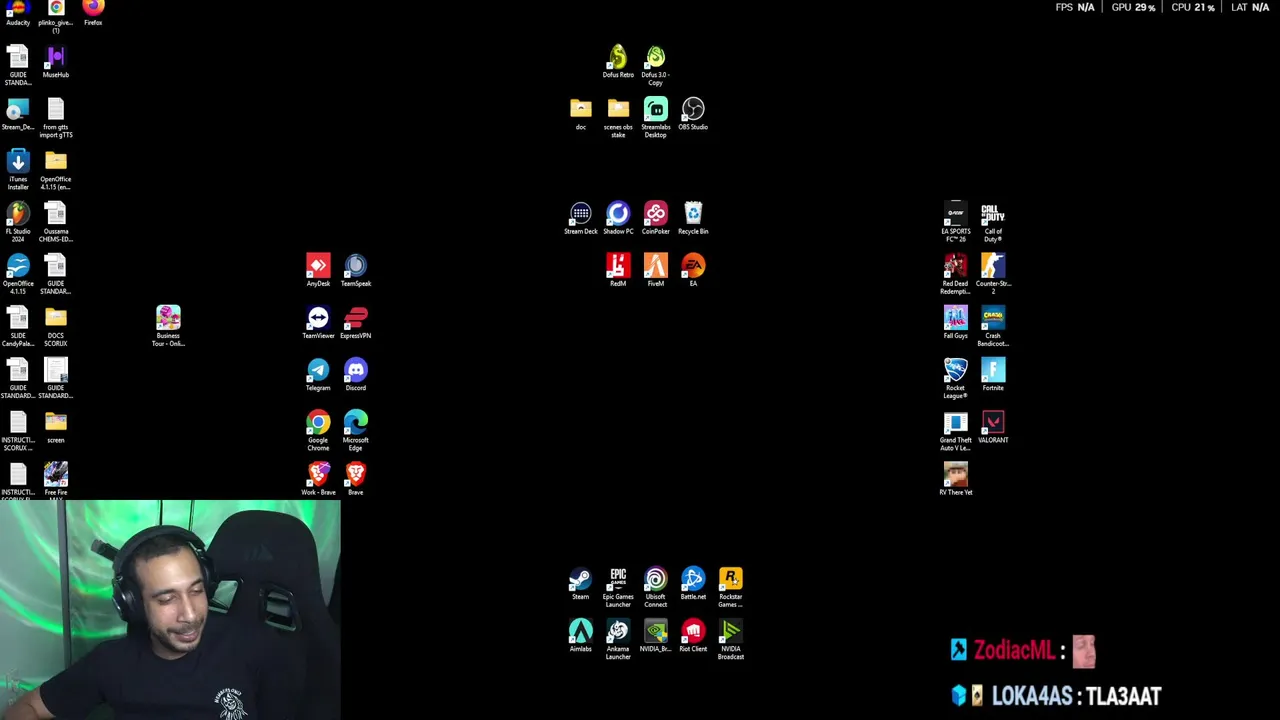Open the plain Brave browser shortcut

(356, 478)
